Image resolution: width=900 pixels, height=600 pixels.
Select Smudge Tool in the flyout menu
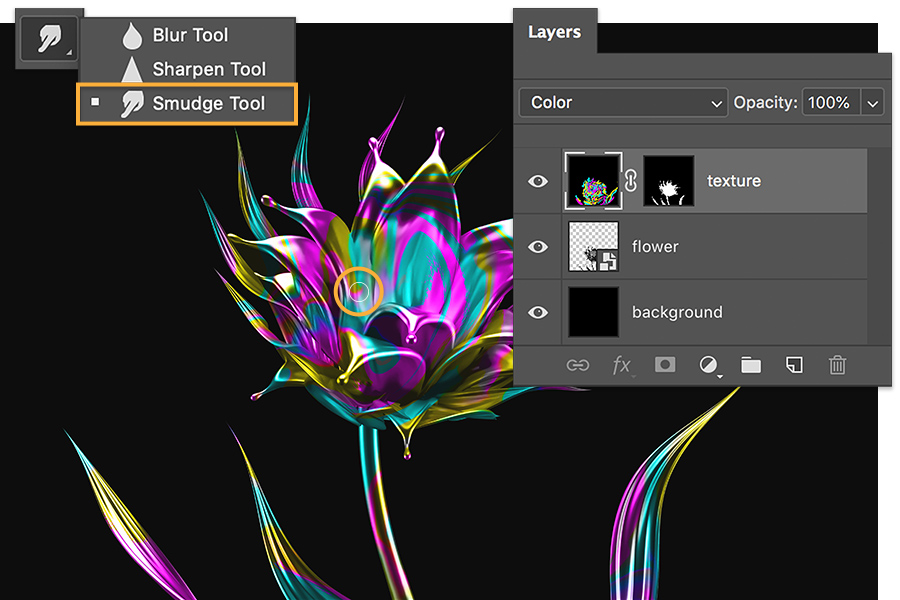coord(187,103)
